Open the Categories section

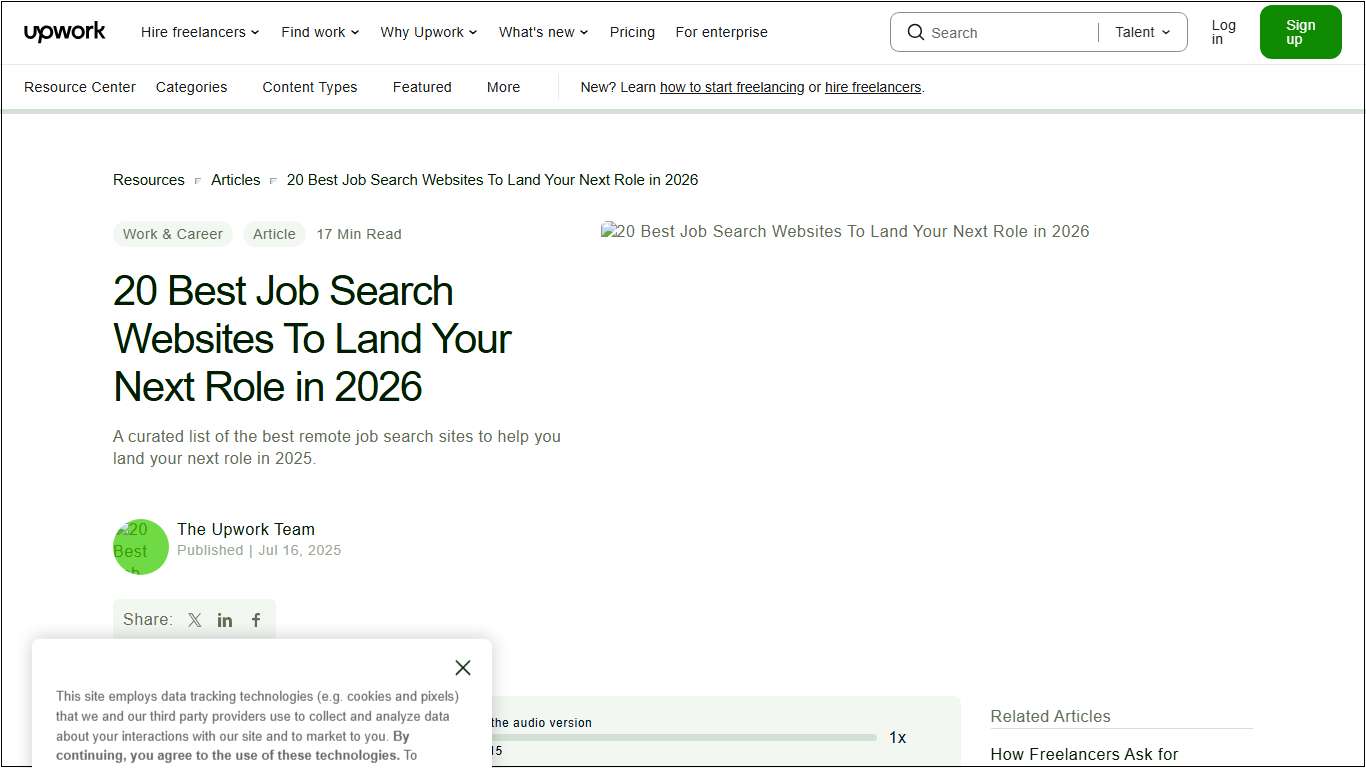coord(191,87)
